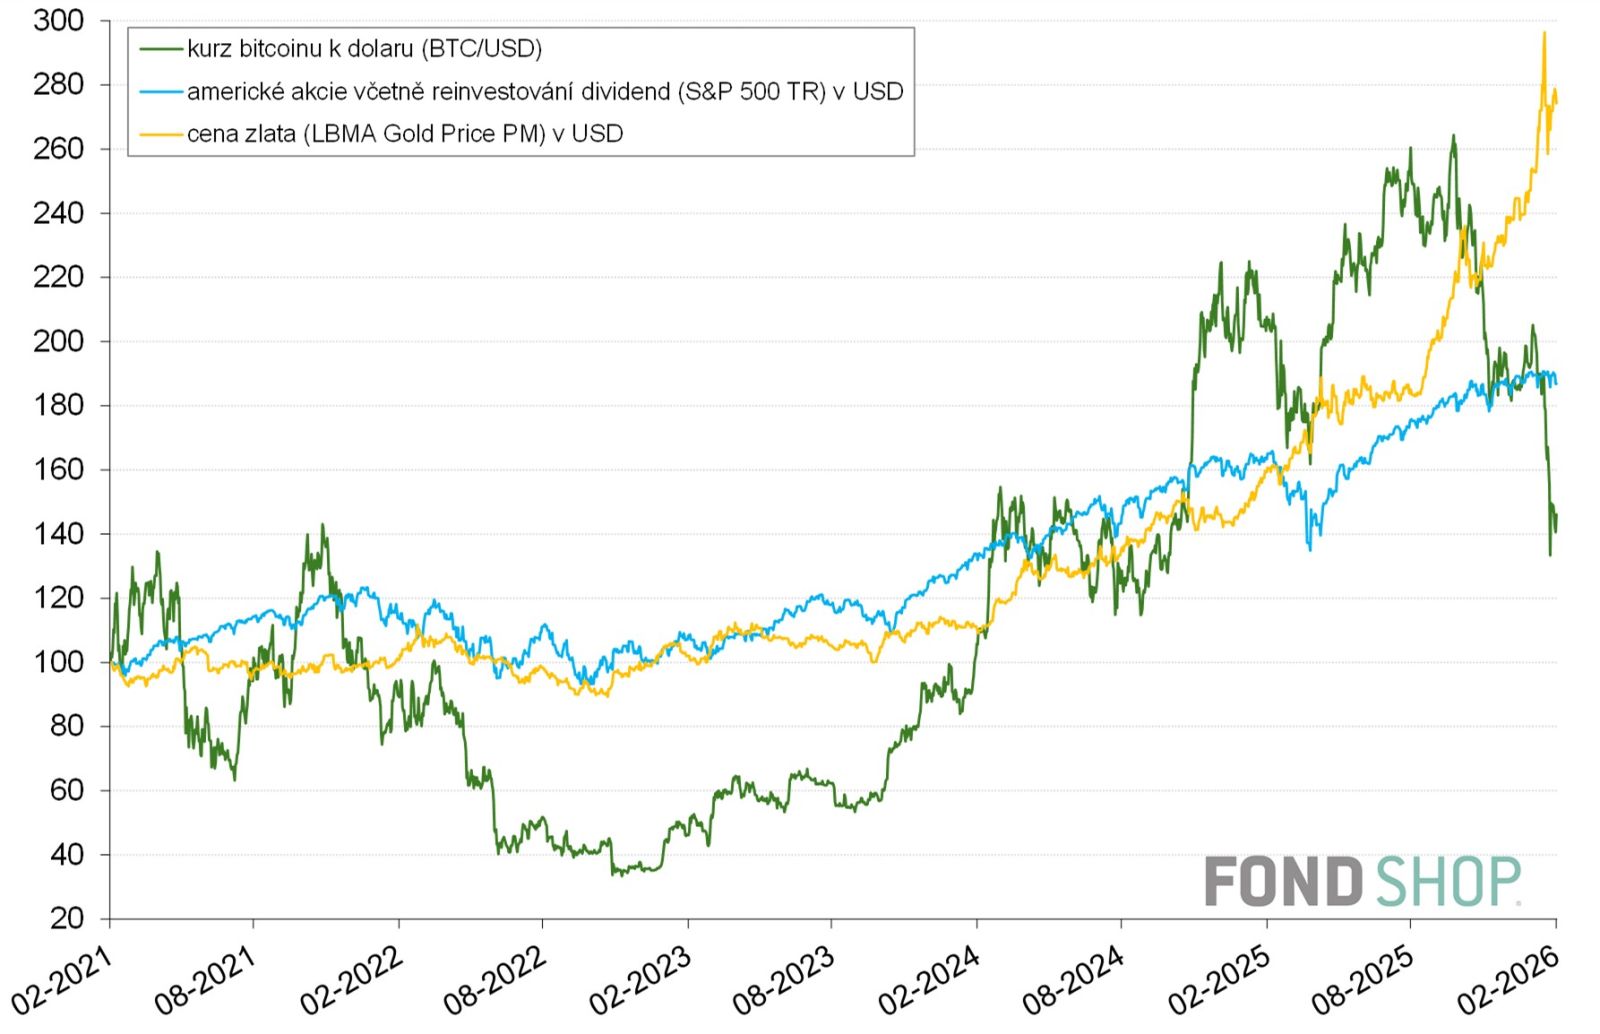The height and width of the screenshot is (1034, 1600).
Task: Click the 300 value on the y-axis
Action: [58, 21]
